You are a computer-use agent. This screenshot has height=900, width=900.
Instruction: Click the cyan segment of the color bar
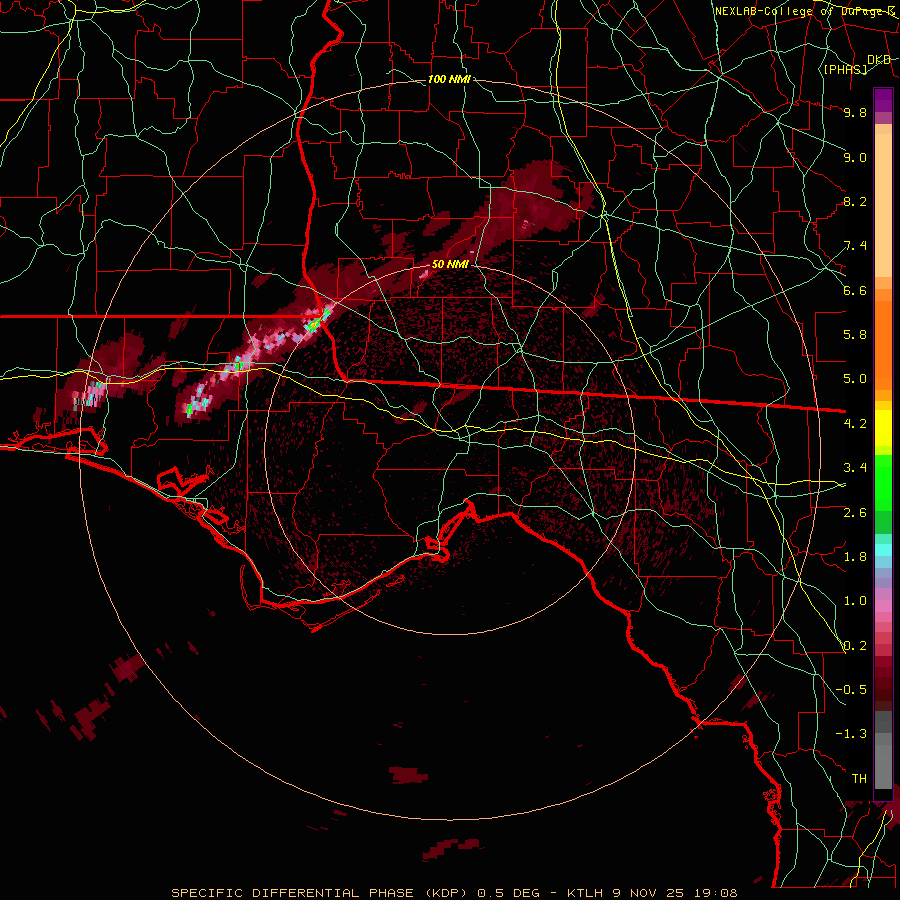883,549
